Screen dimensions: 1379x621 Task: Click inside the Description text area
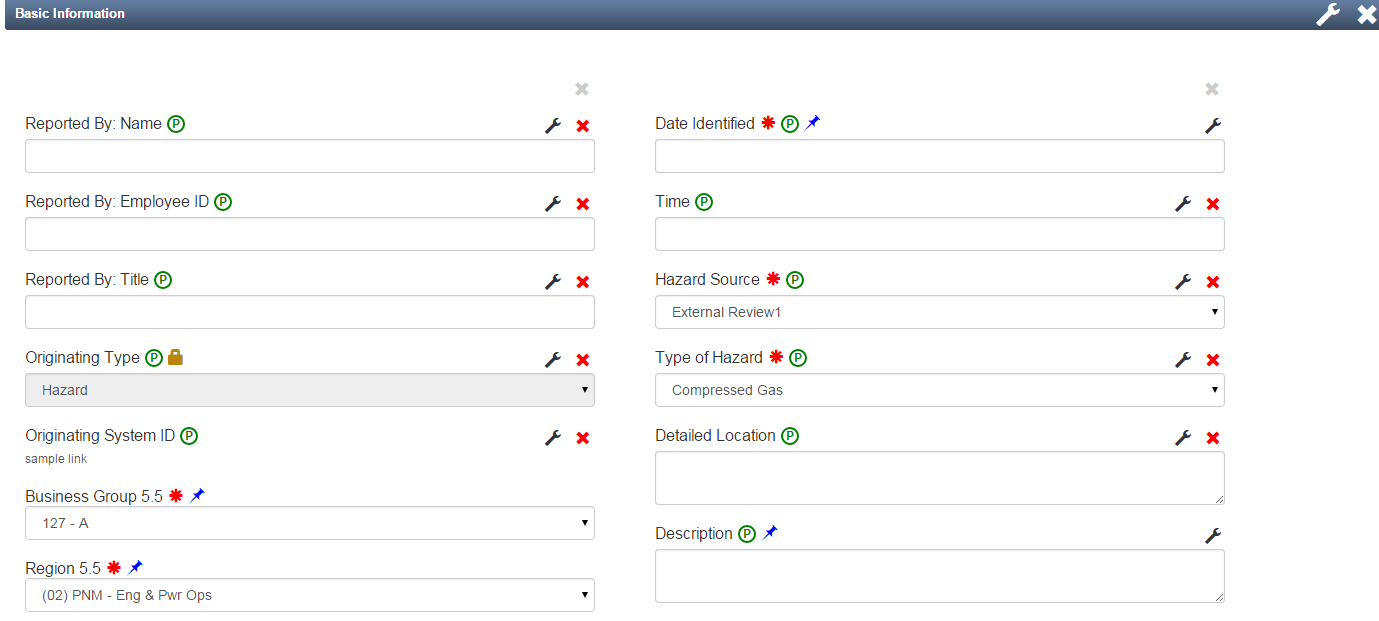click(940, 576)
